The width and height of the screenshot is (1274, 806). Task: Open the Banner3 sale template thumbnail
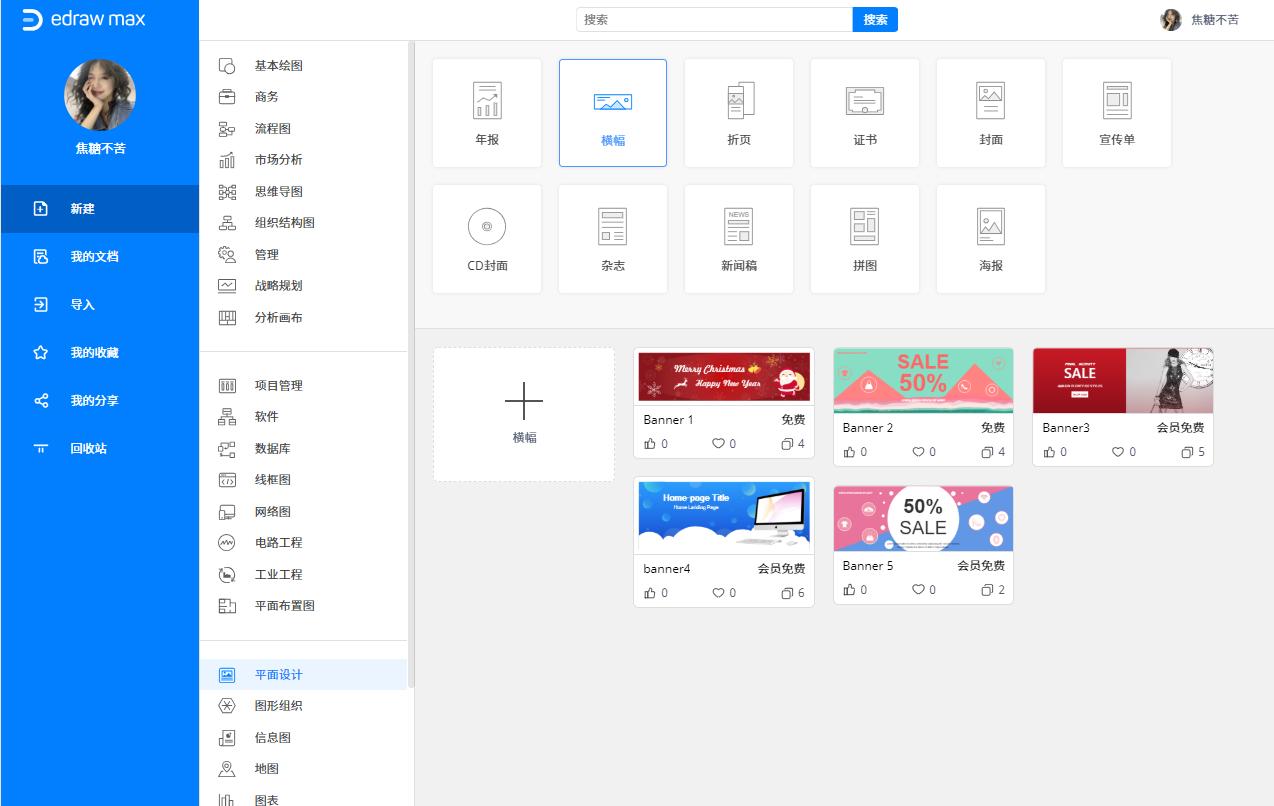(x=1122, y=379)
